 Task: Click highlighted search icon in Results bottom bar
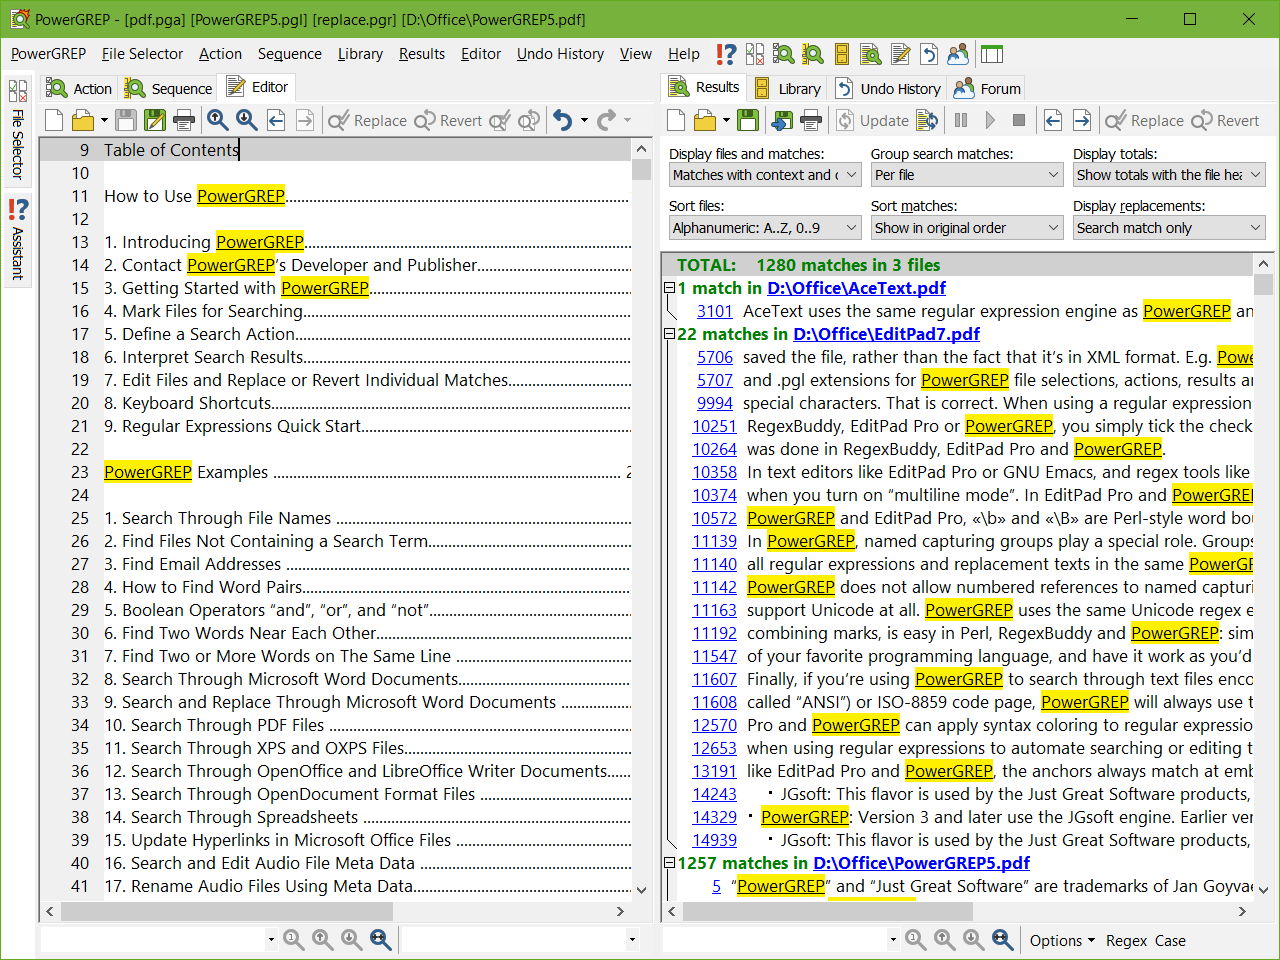click(1002, 939)
